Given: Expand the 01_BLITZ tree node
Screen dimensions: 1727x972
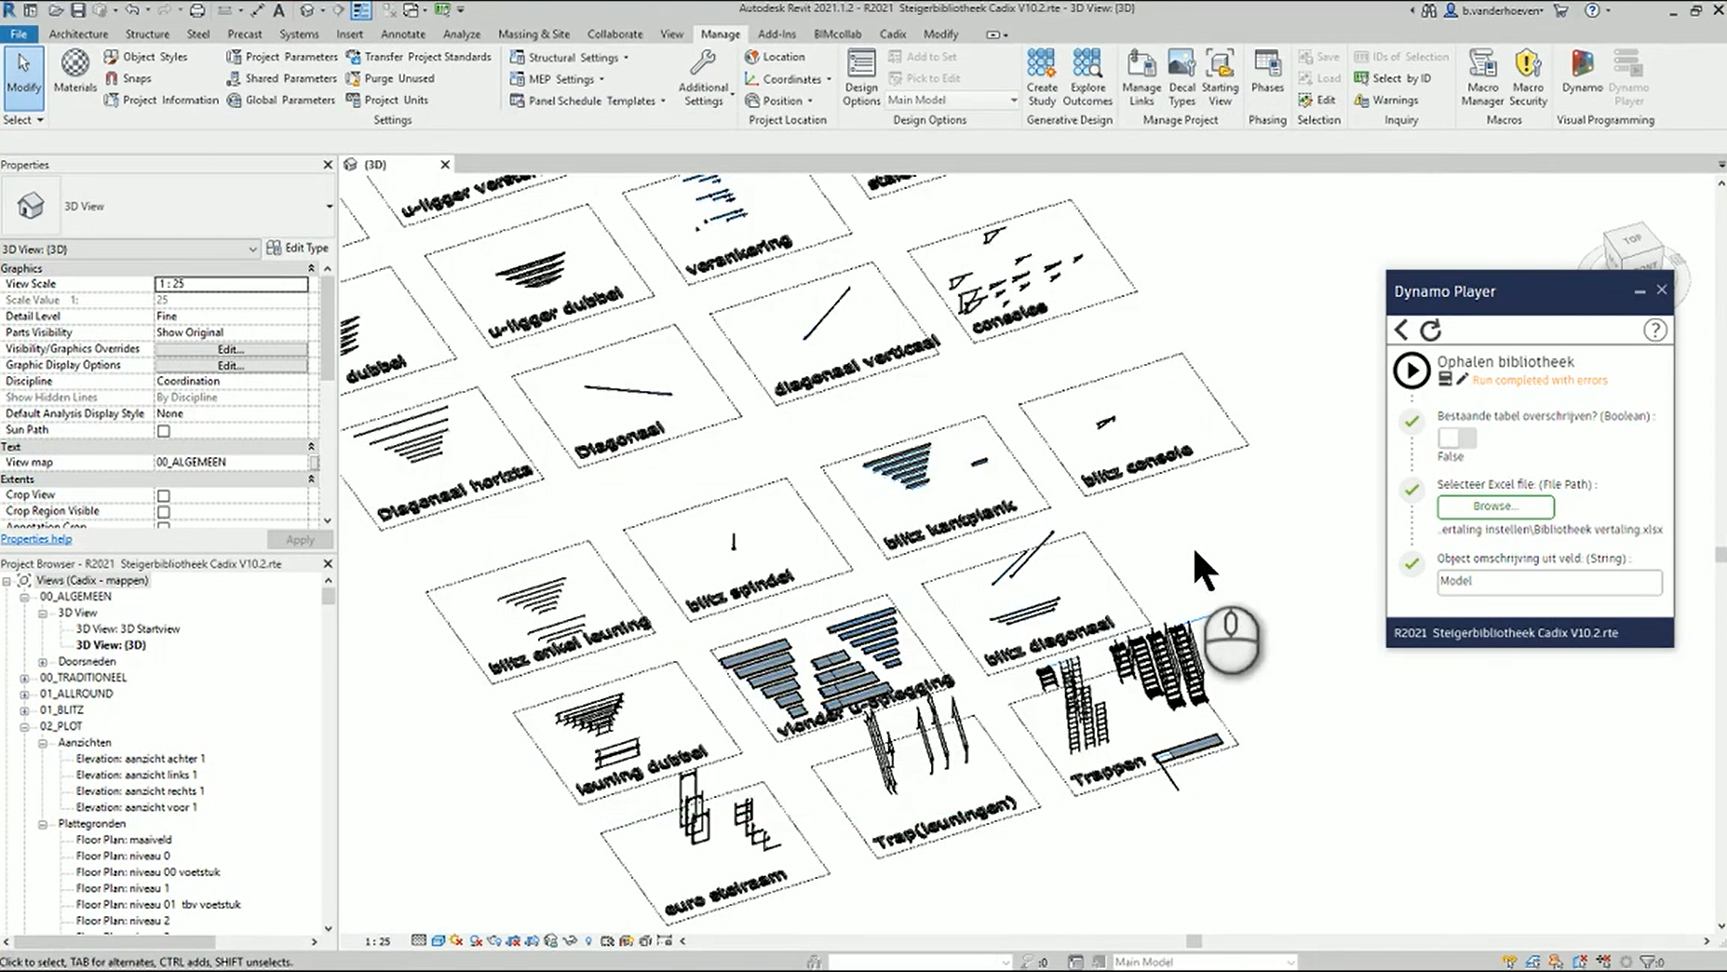Looking at the screenshot, I should point(25,710).
